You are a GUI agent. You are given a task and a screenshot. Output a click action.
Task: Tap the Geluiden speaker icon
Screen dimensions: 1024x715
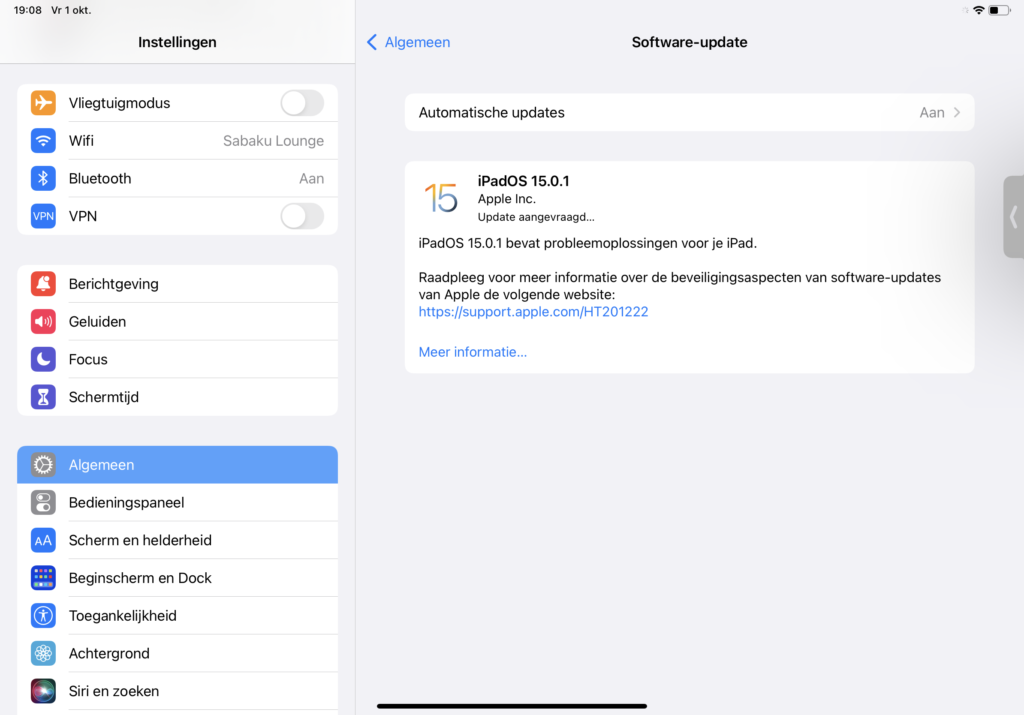coord(43,322)
